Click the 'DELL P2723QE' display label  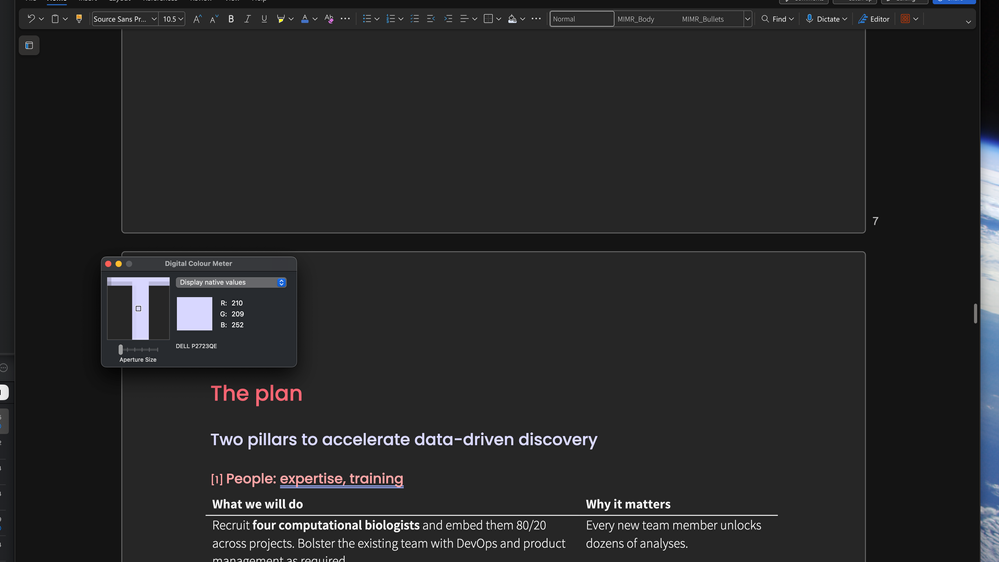(196, 346)
